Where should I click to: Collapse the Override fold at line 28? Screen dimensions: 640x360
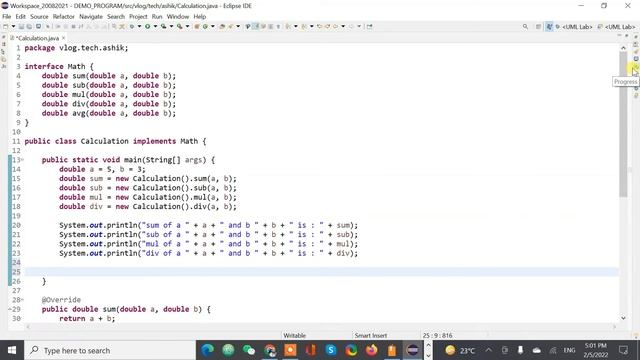22,300
